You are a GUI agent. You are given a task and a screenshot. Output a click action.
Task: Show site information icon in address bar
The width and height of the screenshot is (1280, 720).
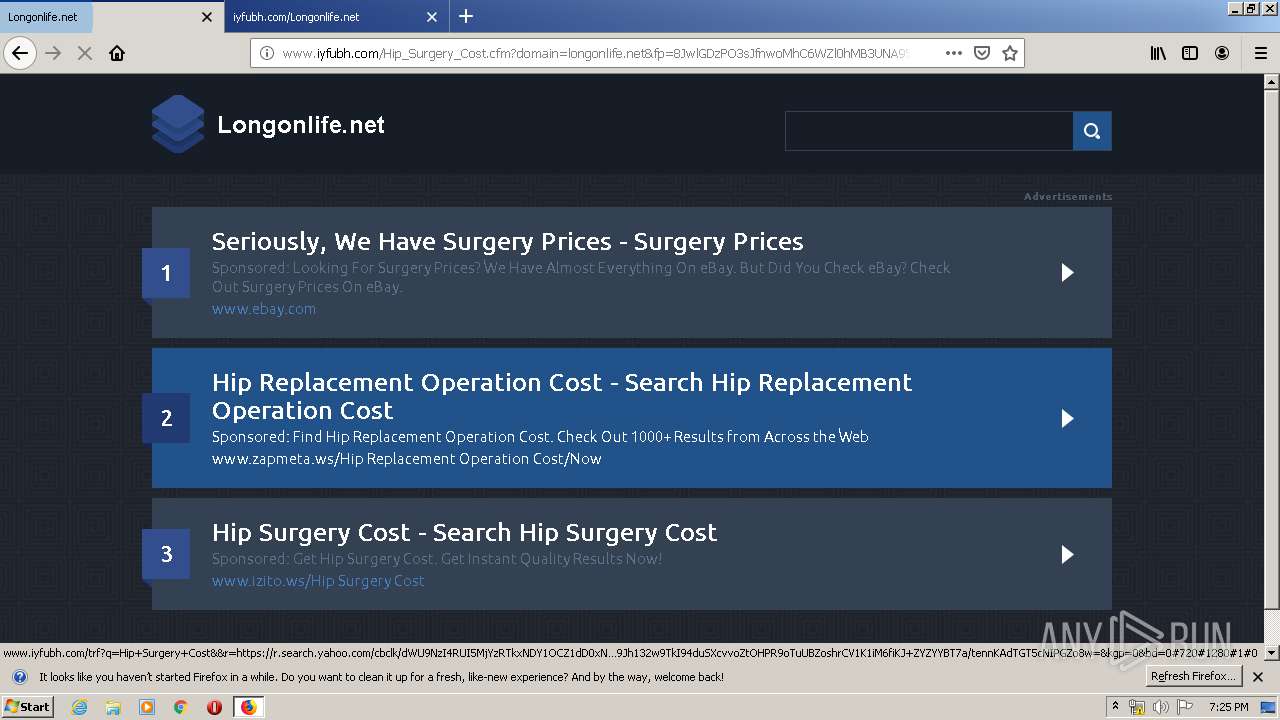(267, 53)
